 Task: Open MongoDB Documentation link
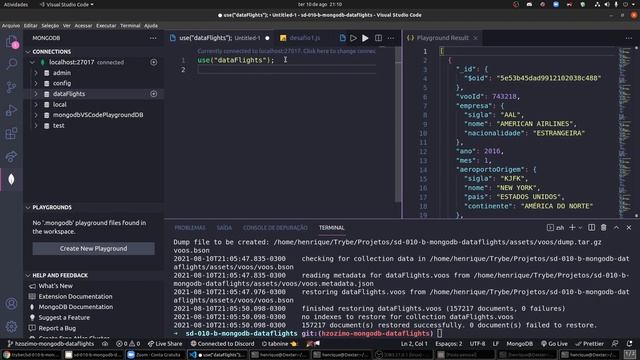point(76,307)
